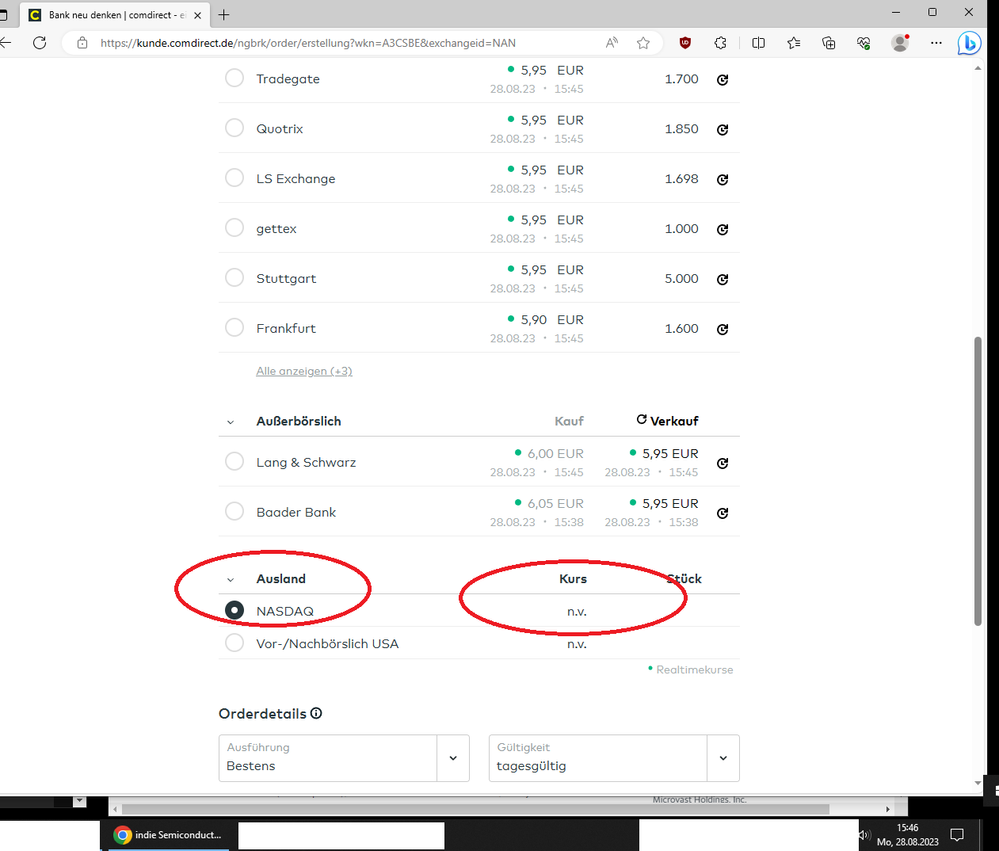
Task: Click the Baader Bank 6,05 EUR Kauf price
Action: click(555, 503)
